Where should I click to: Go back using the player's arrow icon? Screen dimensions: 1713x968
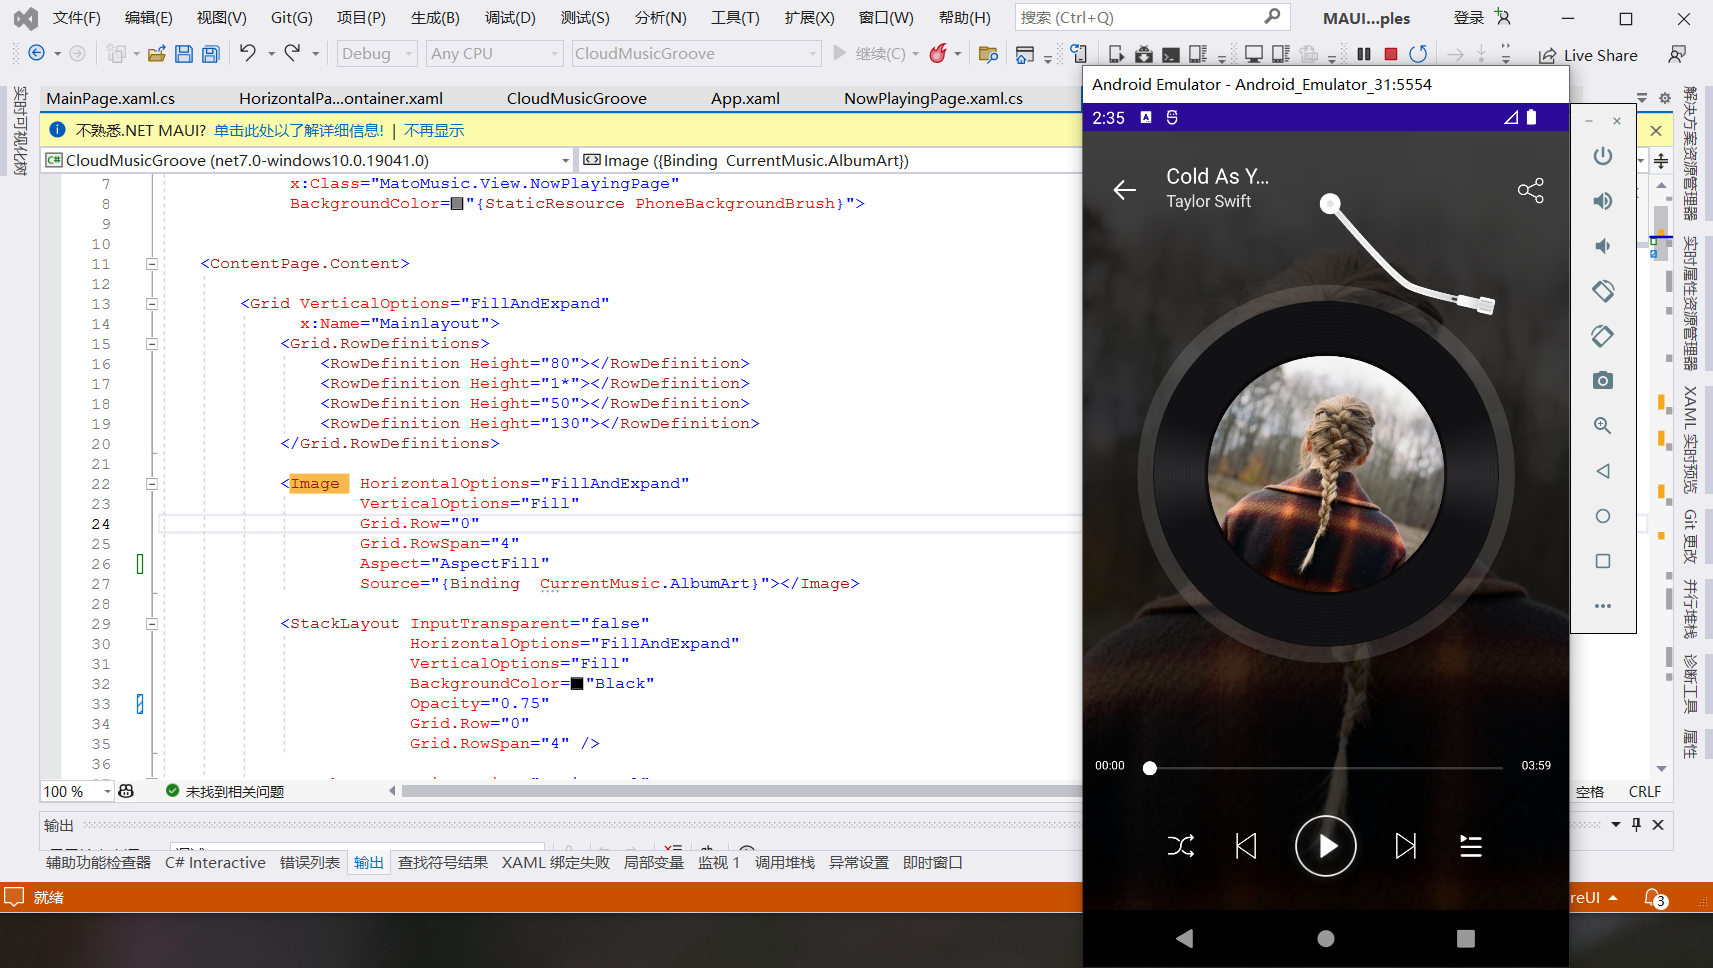point(1125,190)
